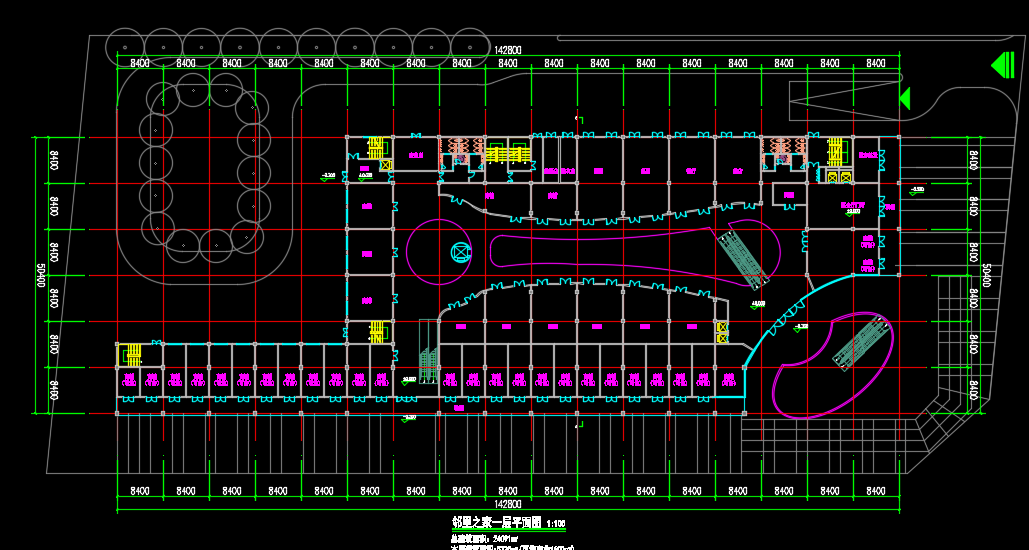Select the small solid green triangle entrance marker
This screenshot has height=550, width=1029.
pyautogui.click(x=905, y=98)
